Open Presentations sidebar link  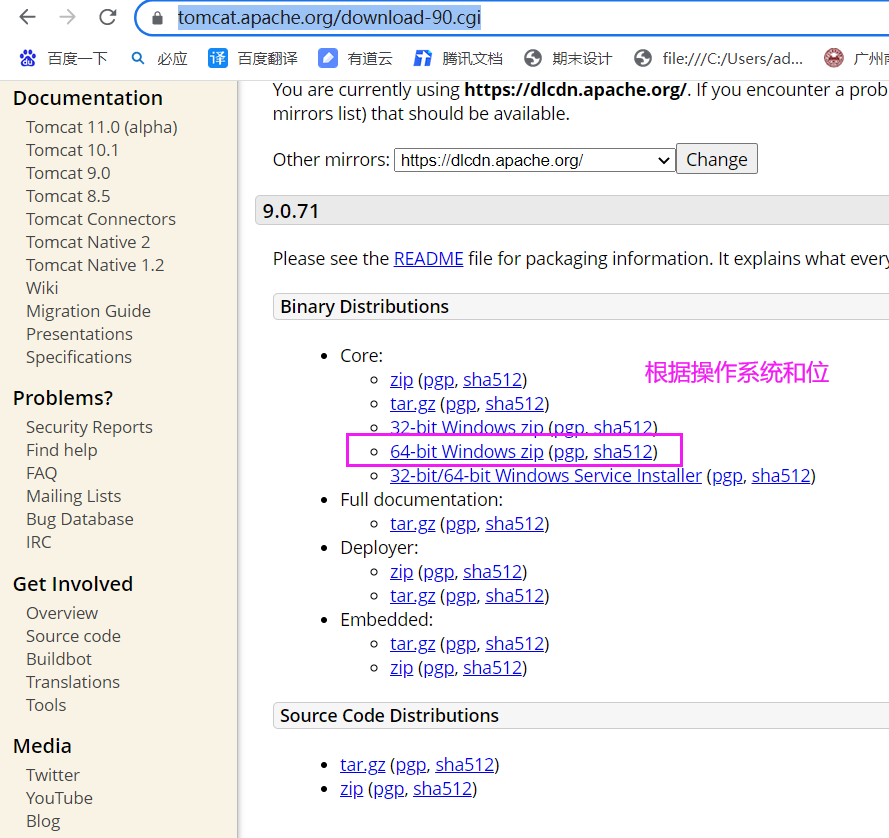pyautogui.click(x=79, y=334)
